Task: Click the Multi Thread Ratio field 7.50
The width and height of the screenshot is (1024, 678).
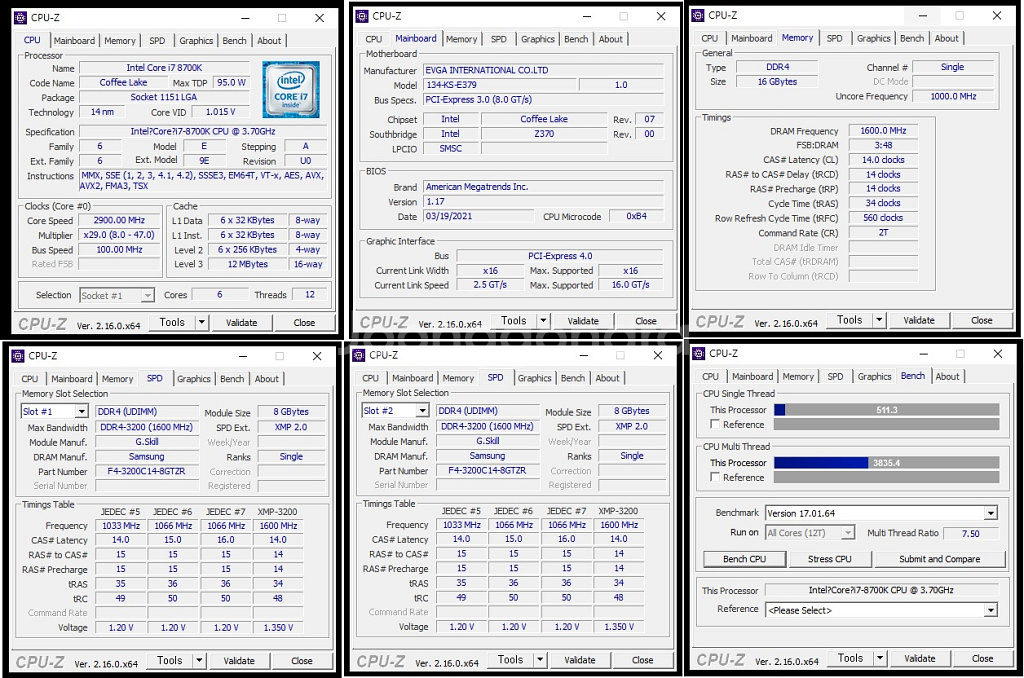Action: click(970, 534)
